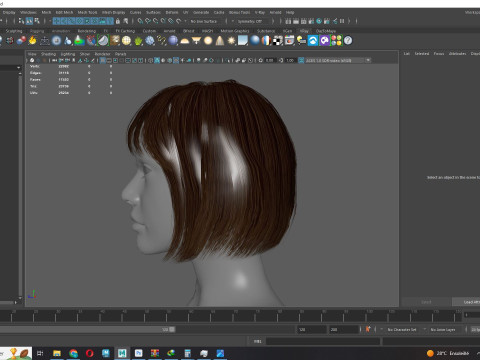The height and width of the screenshot is (360, 480).
Task: Open Google Chrome from the taskbar
Action: (73, 353)
